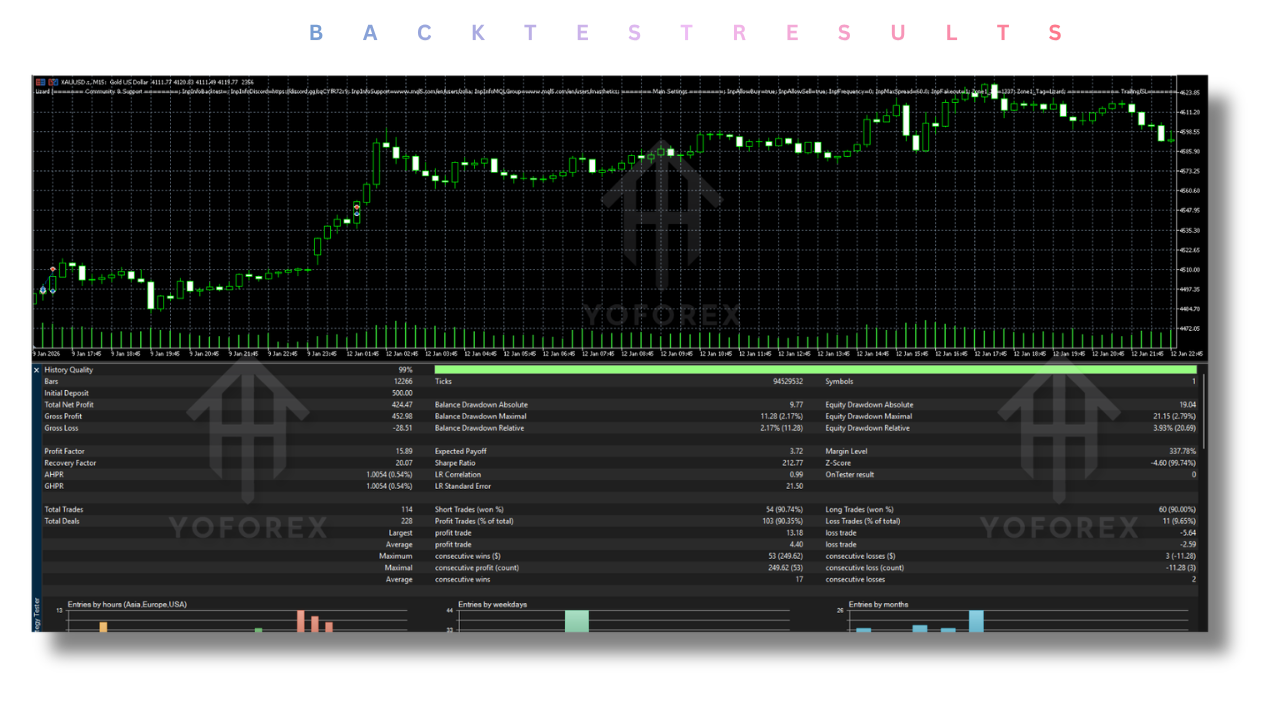
Task: Select average consecutive wins value 17
Action: [x=800, y=579]
